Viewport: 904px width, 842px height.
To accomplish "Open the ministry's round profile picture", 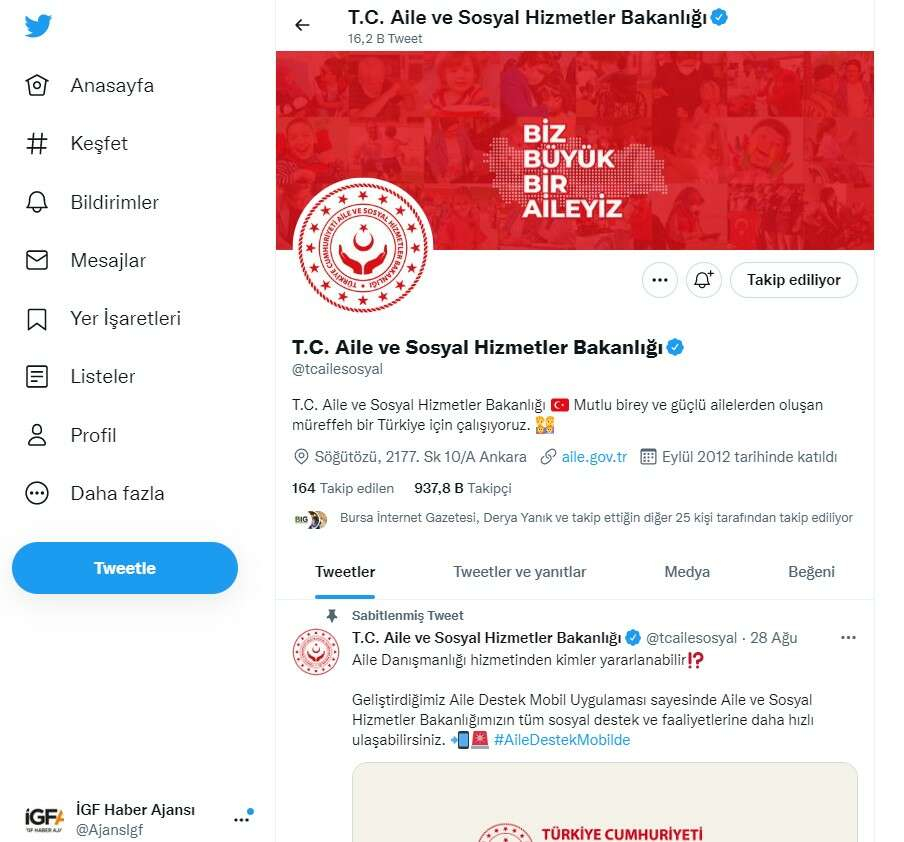I will (x=363, y=247).
